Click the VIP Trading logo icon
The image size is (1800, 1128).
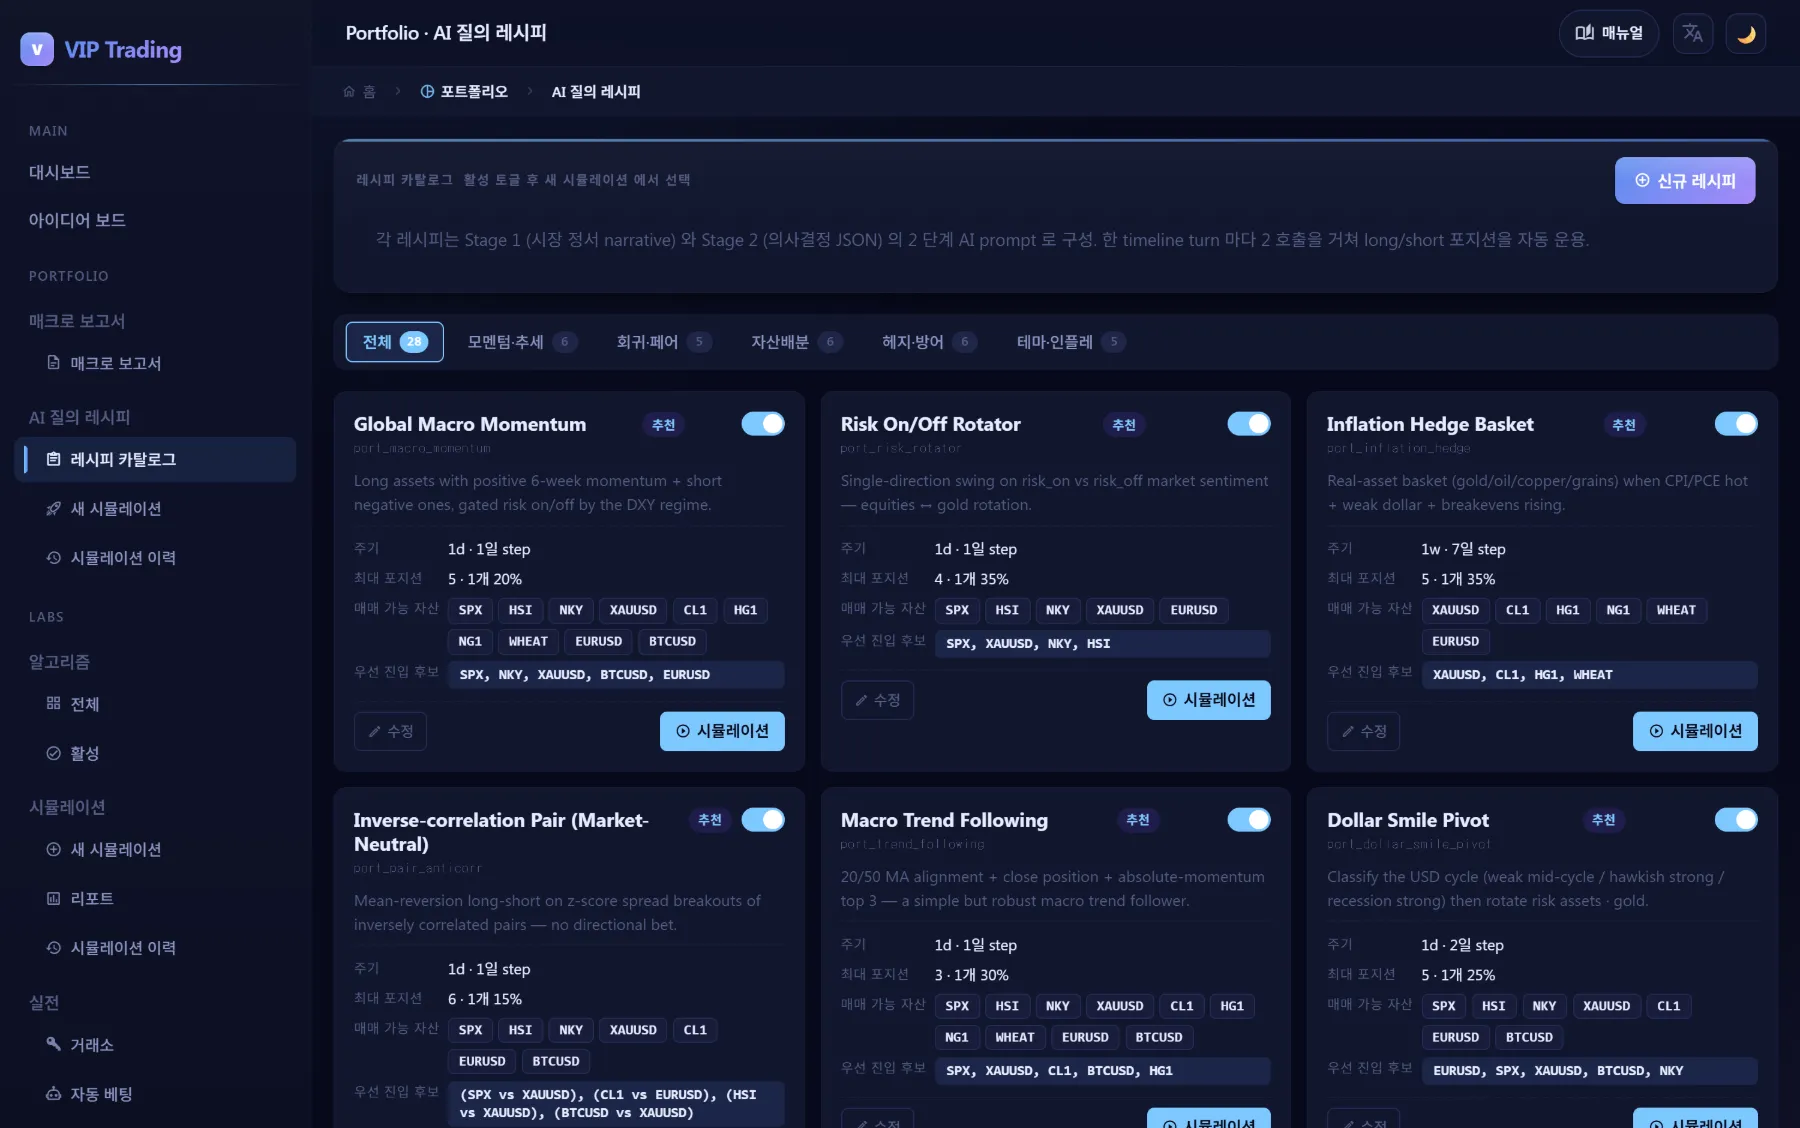coord(37,49)
